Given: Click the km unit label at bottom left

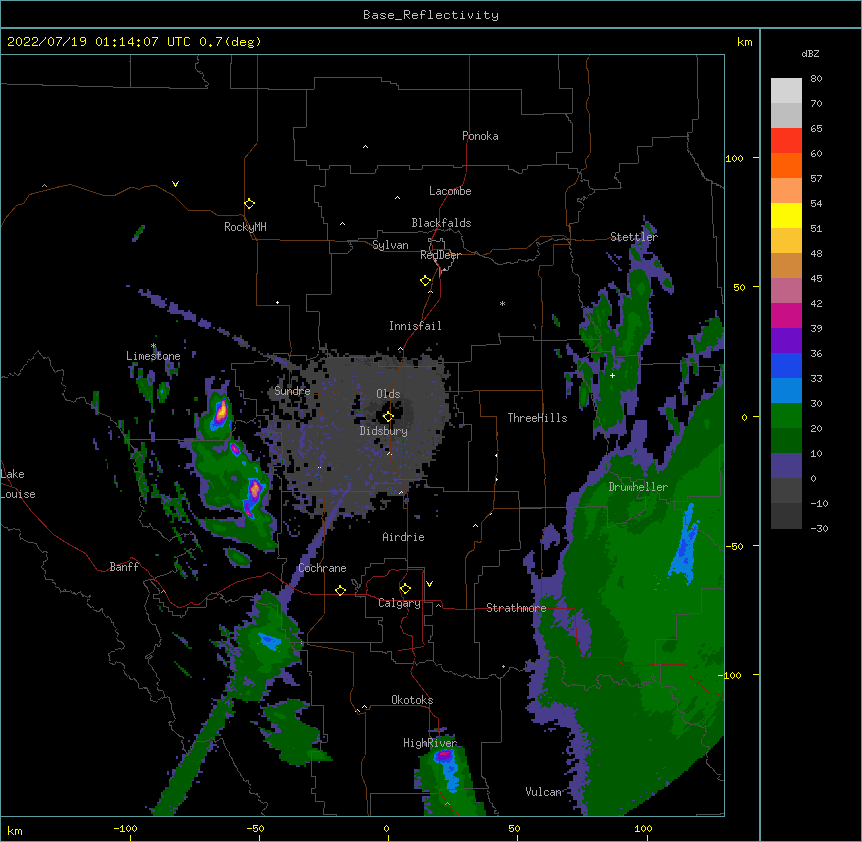Looking at the screenshot, I should click(14, 830).
